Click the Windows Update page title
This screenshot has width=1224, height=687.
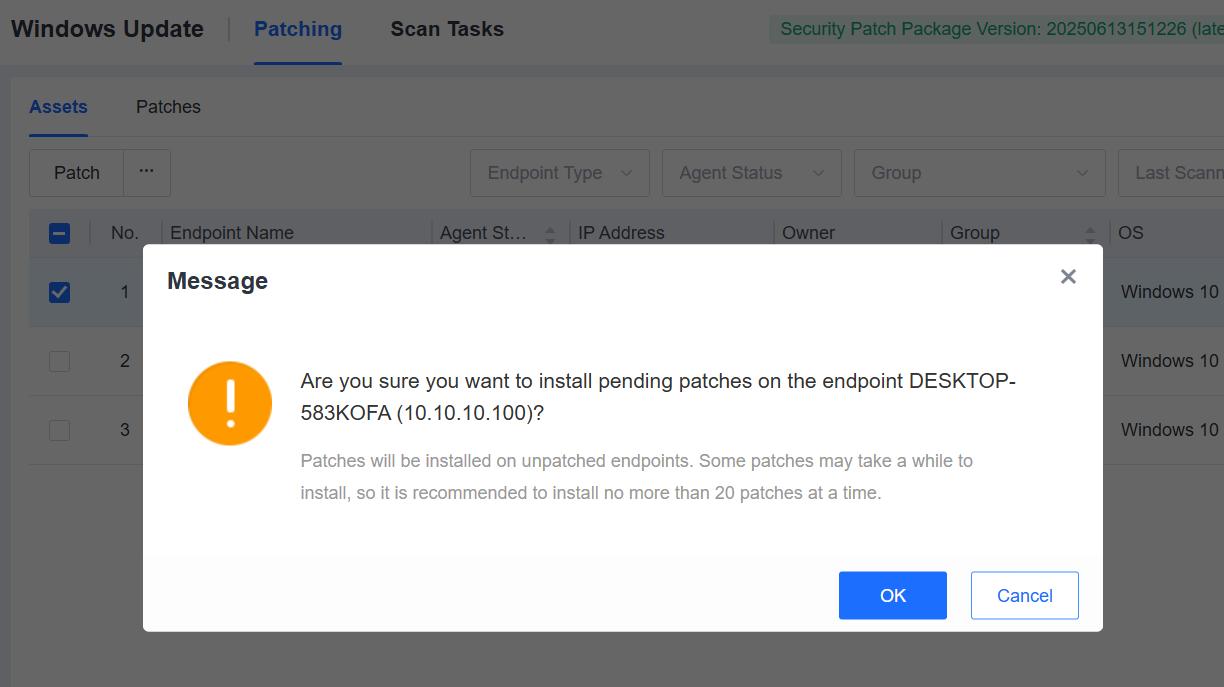click(x=107, y=29)
